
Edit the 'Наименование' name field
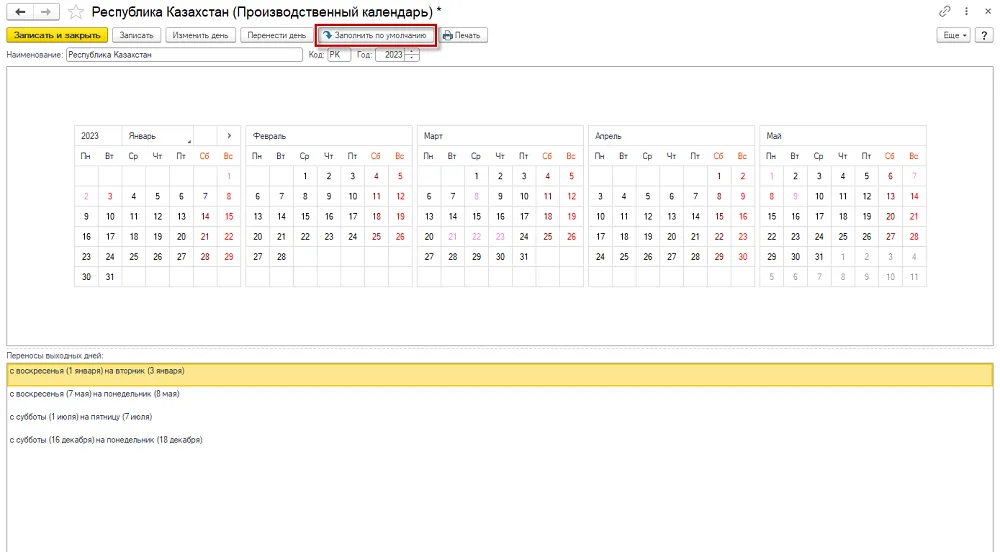click(184, 55)
